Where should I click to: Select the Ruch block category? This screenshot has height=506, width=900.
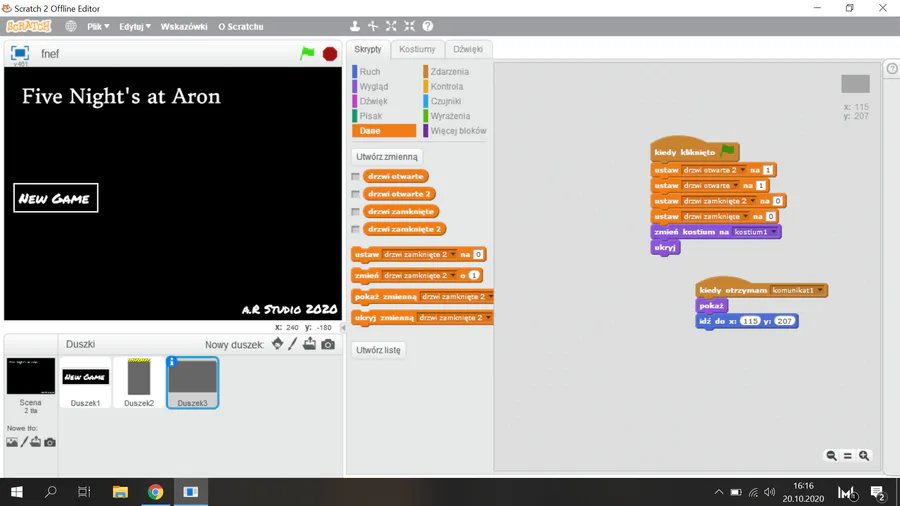pos(370,72)
